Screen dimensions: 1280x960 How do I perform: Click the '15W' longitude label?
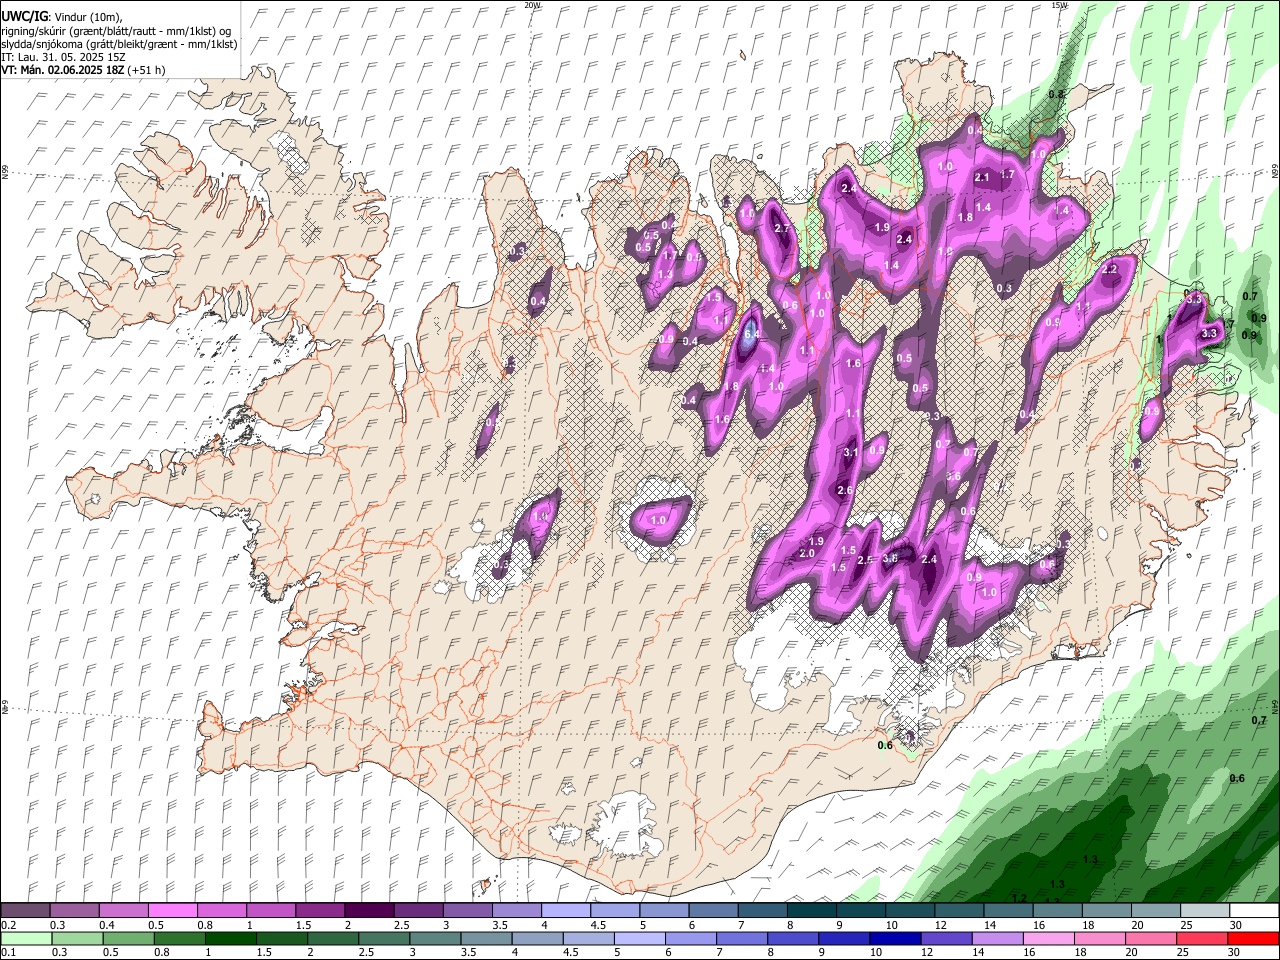[x=1059, y=5]
